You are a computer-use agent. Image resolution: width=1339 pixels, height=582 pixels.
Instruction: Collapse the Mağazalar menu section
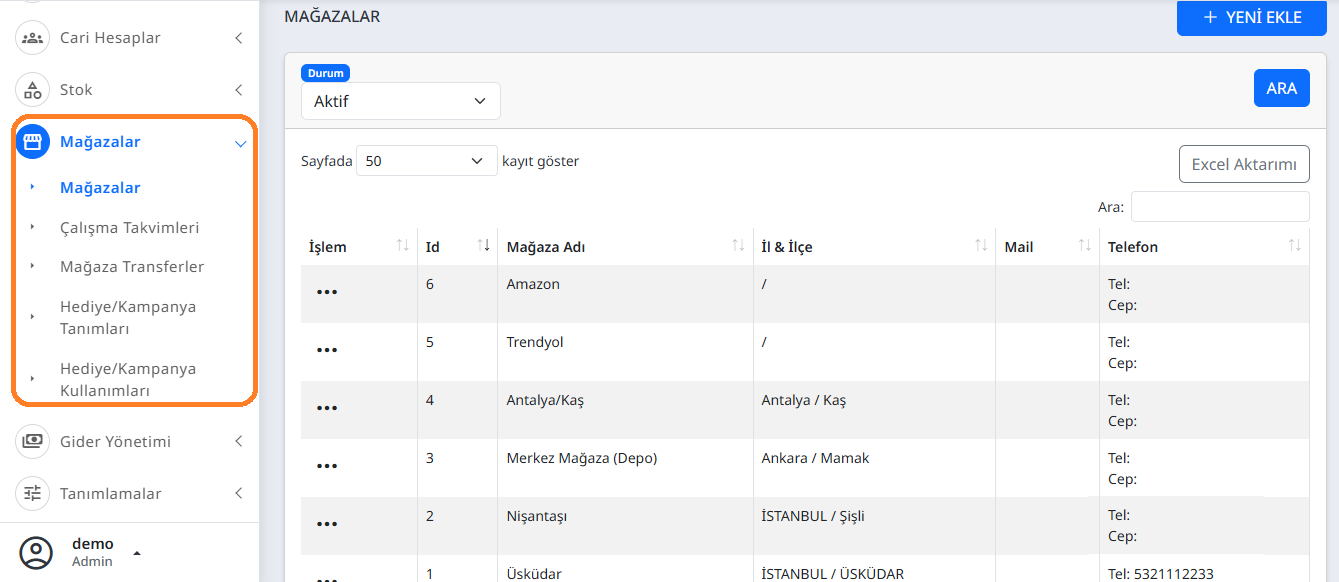click(x=240, y=143)
